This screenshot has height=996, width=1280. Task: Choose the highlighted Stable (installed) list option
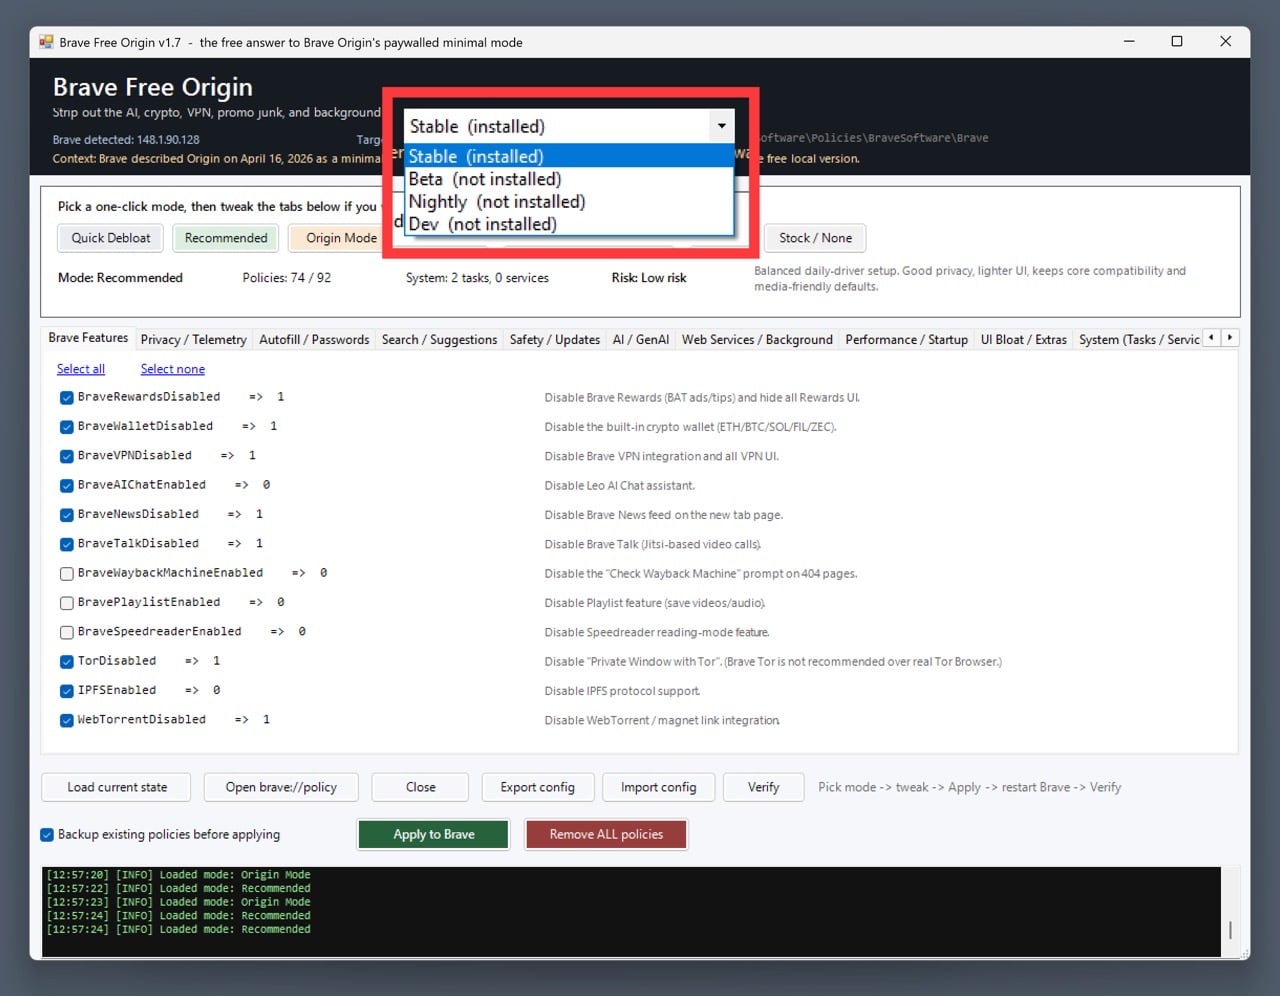click(x=569, y=156)
